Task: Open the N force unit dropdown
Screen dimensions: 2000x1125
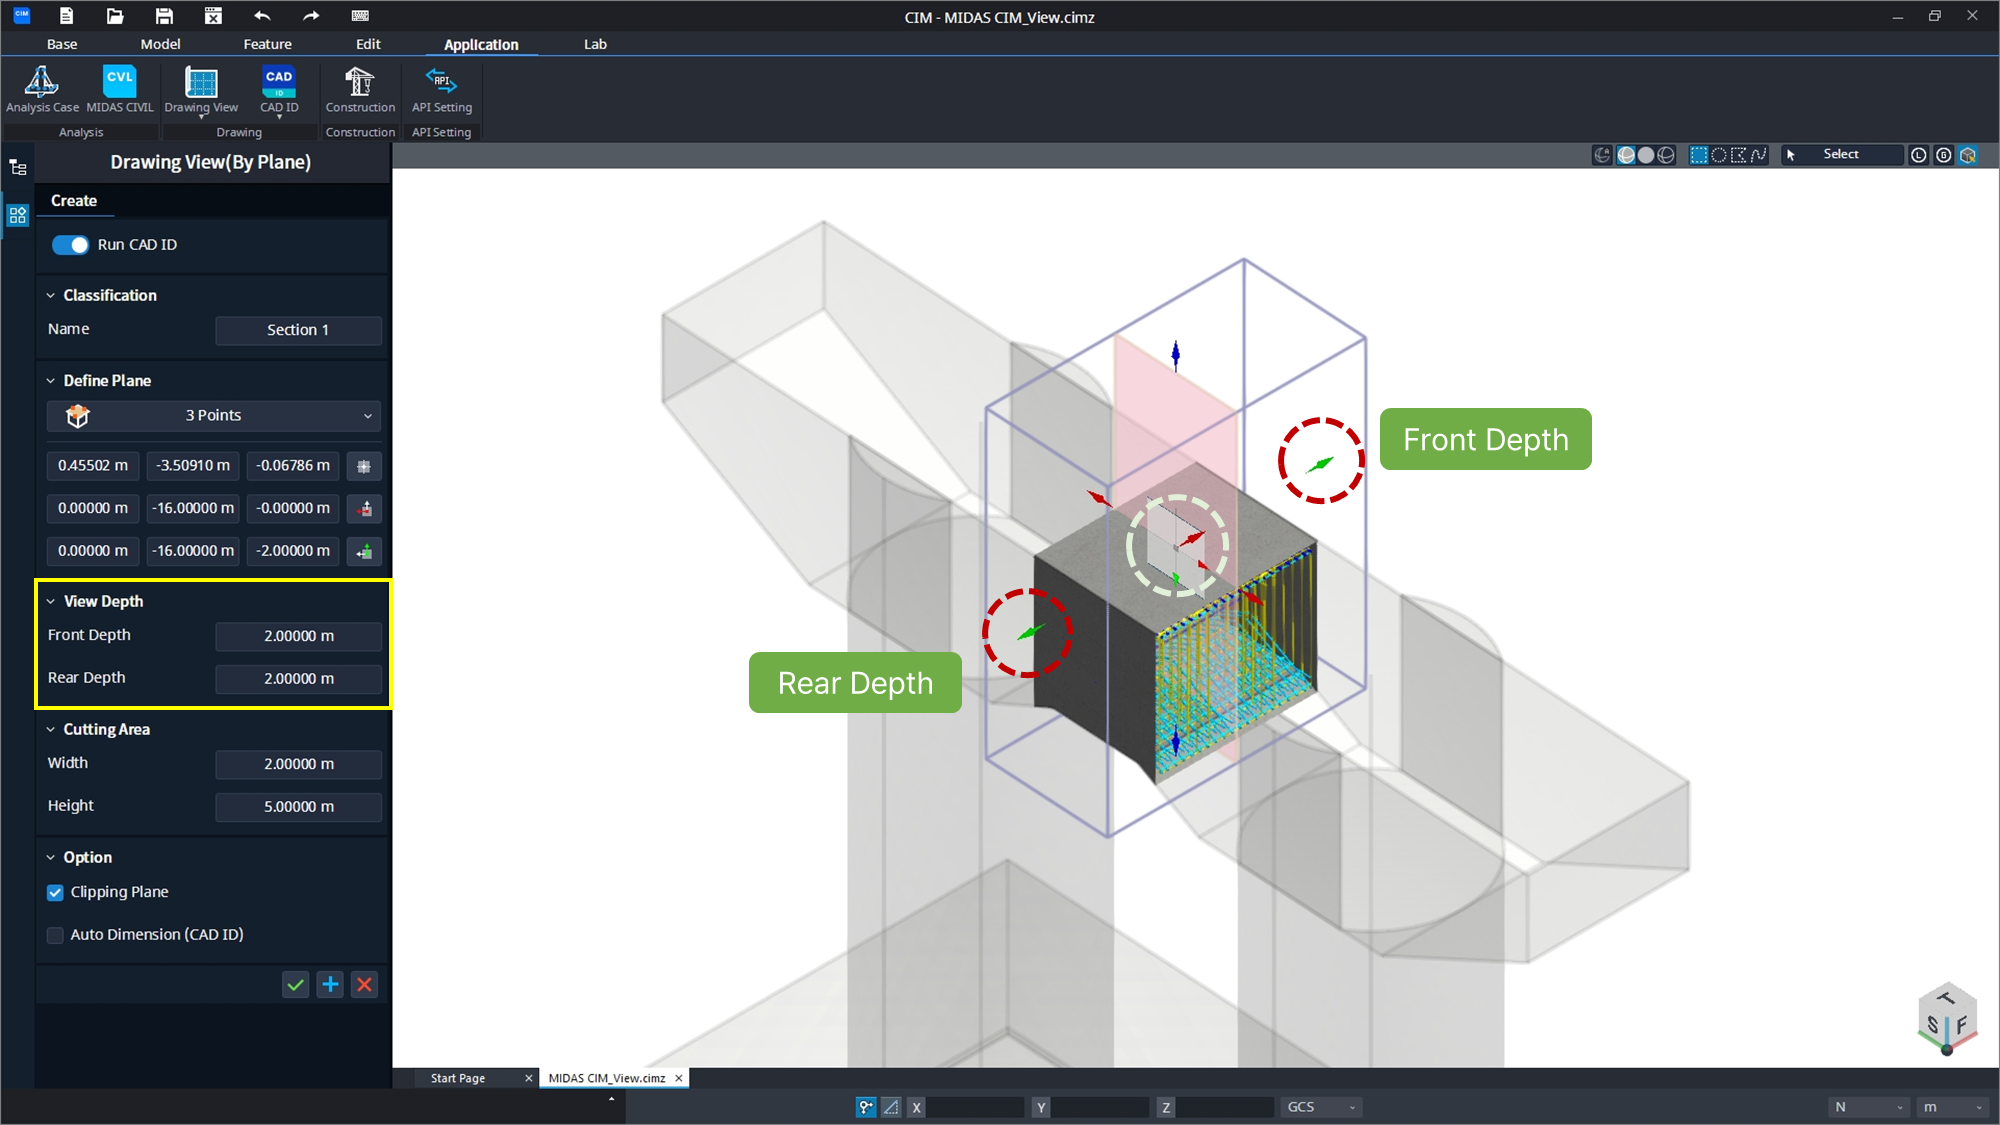Action: [1869, 1107]
